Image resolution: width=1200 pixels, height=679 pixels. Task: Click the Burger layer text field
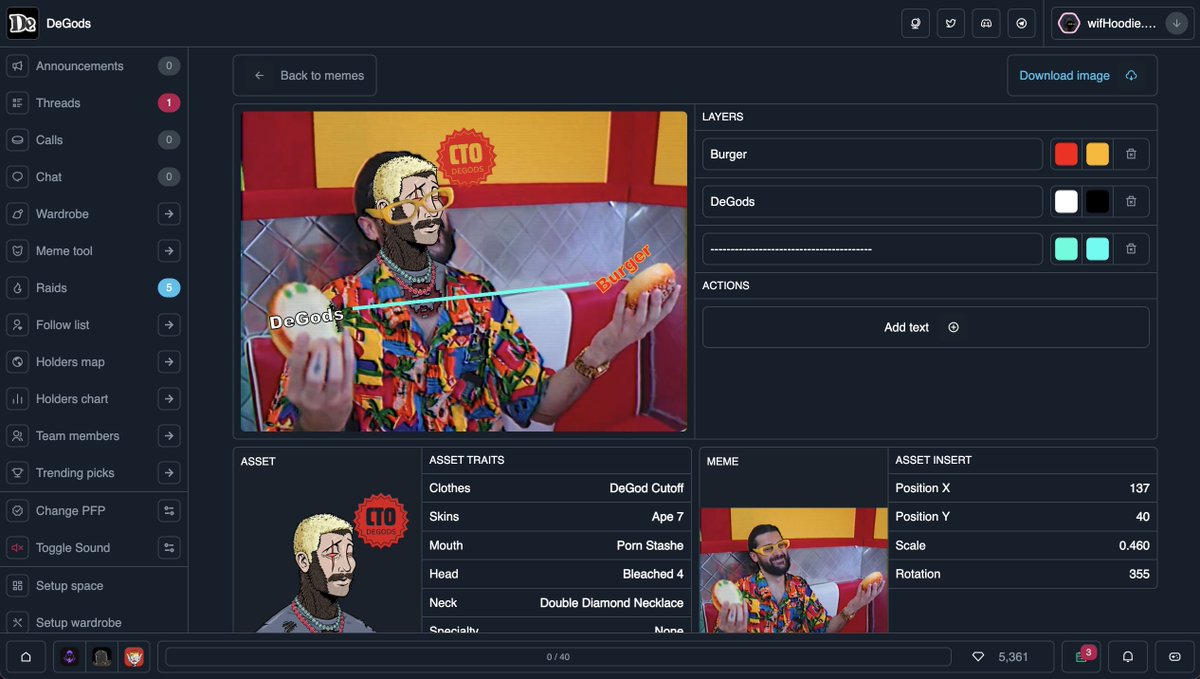click(x=872, y=154)
